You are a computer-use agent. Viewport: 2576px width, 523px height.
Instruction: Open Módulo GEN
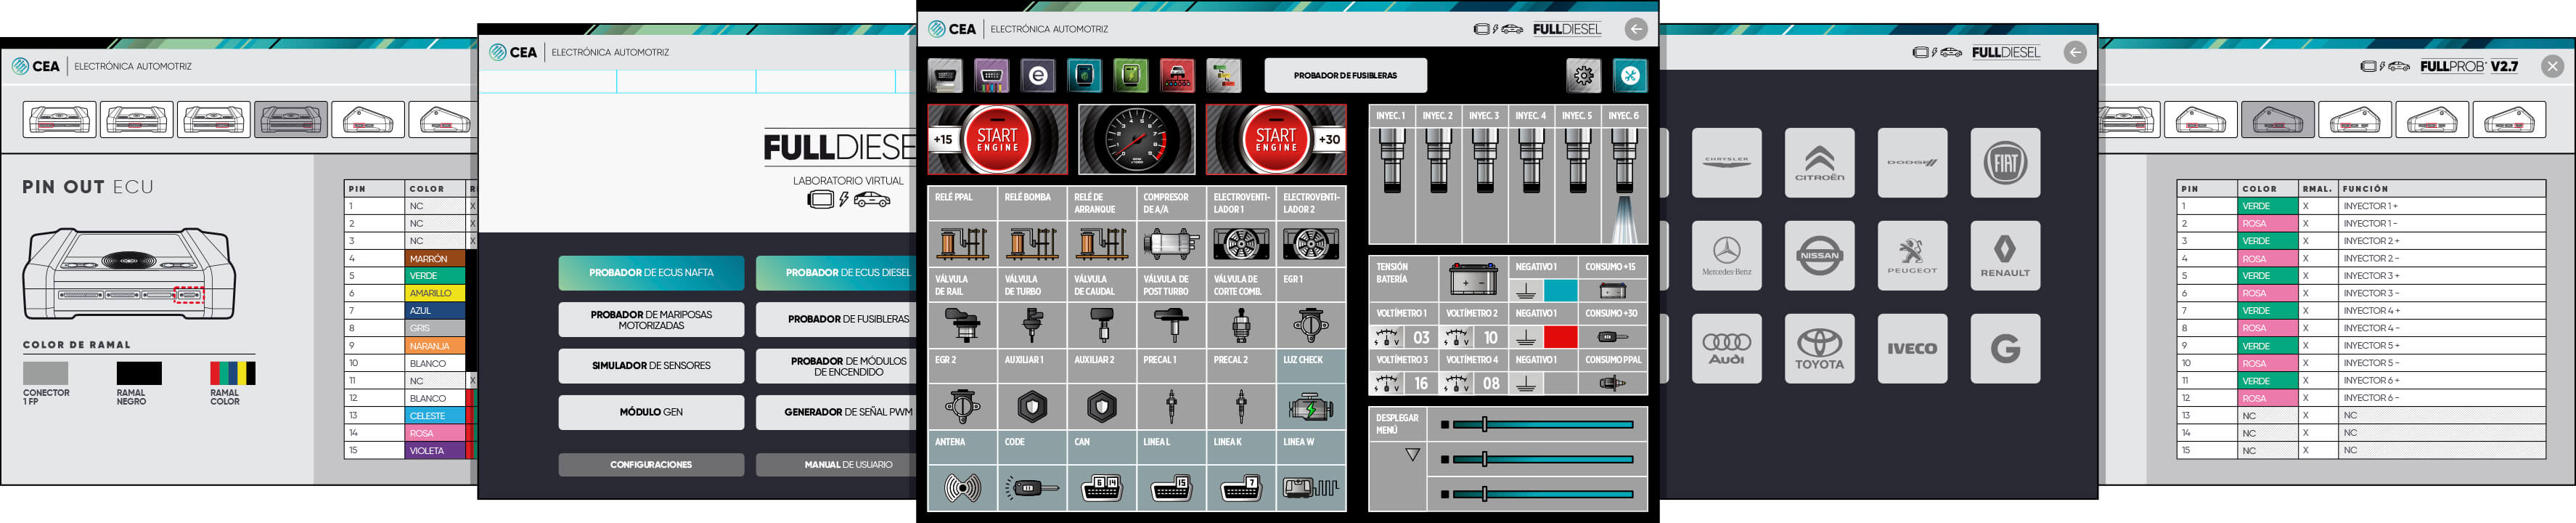click(651, 412)
